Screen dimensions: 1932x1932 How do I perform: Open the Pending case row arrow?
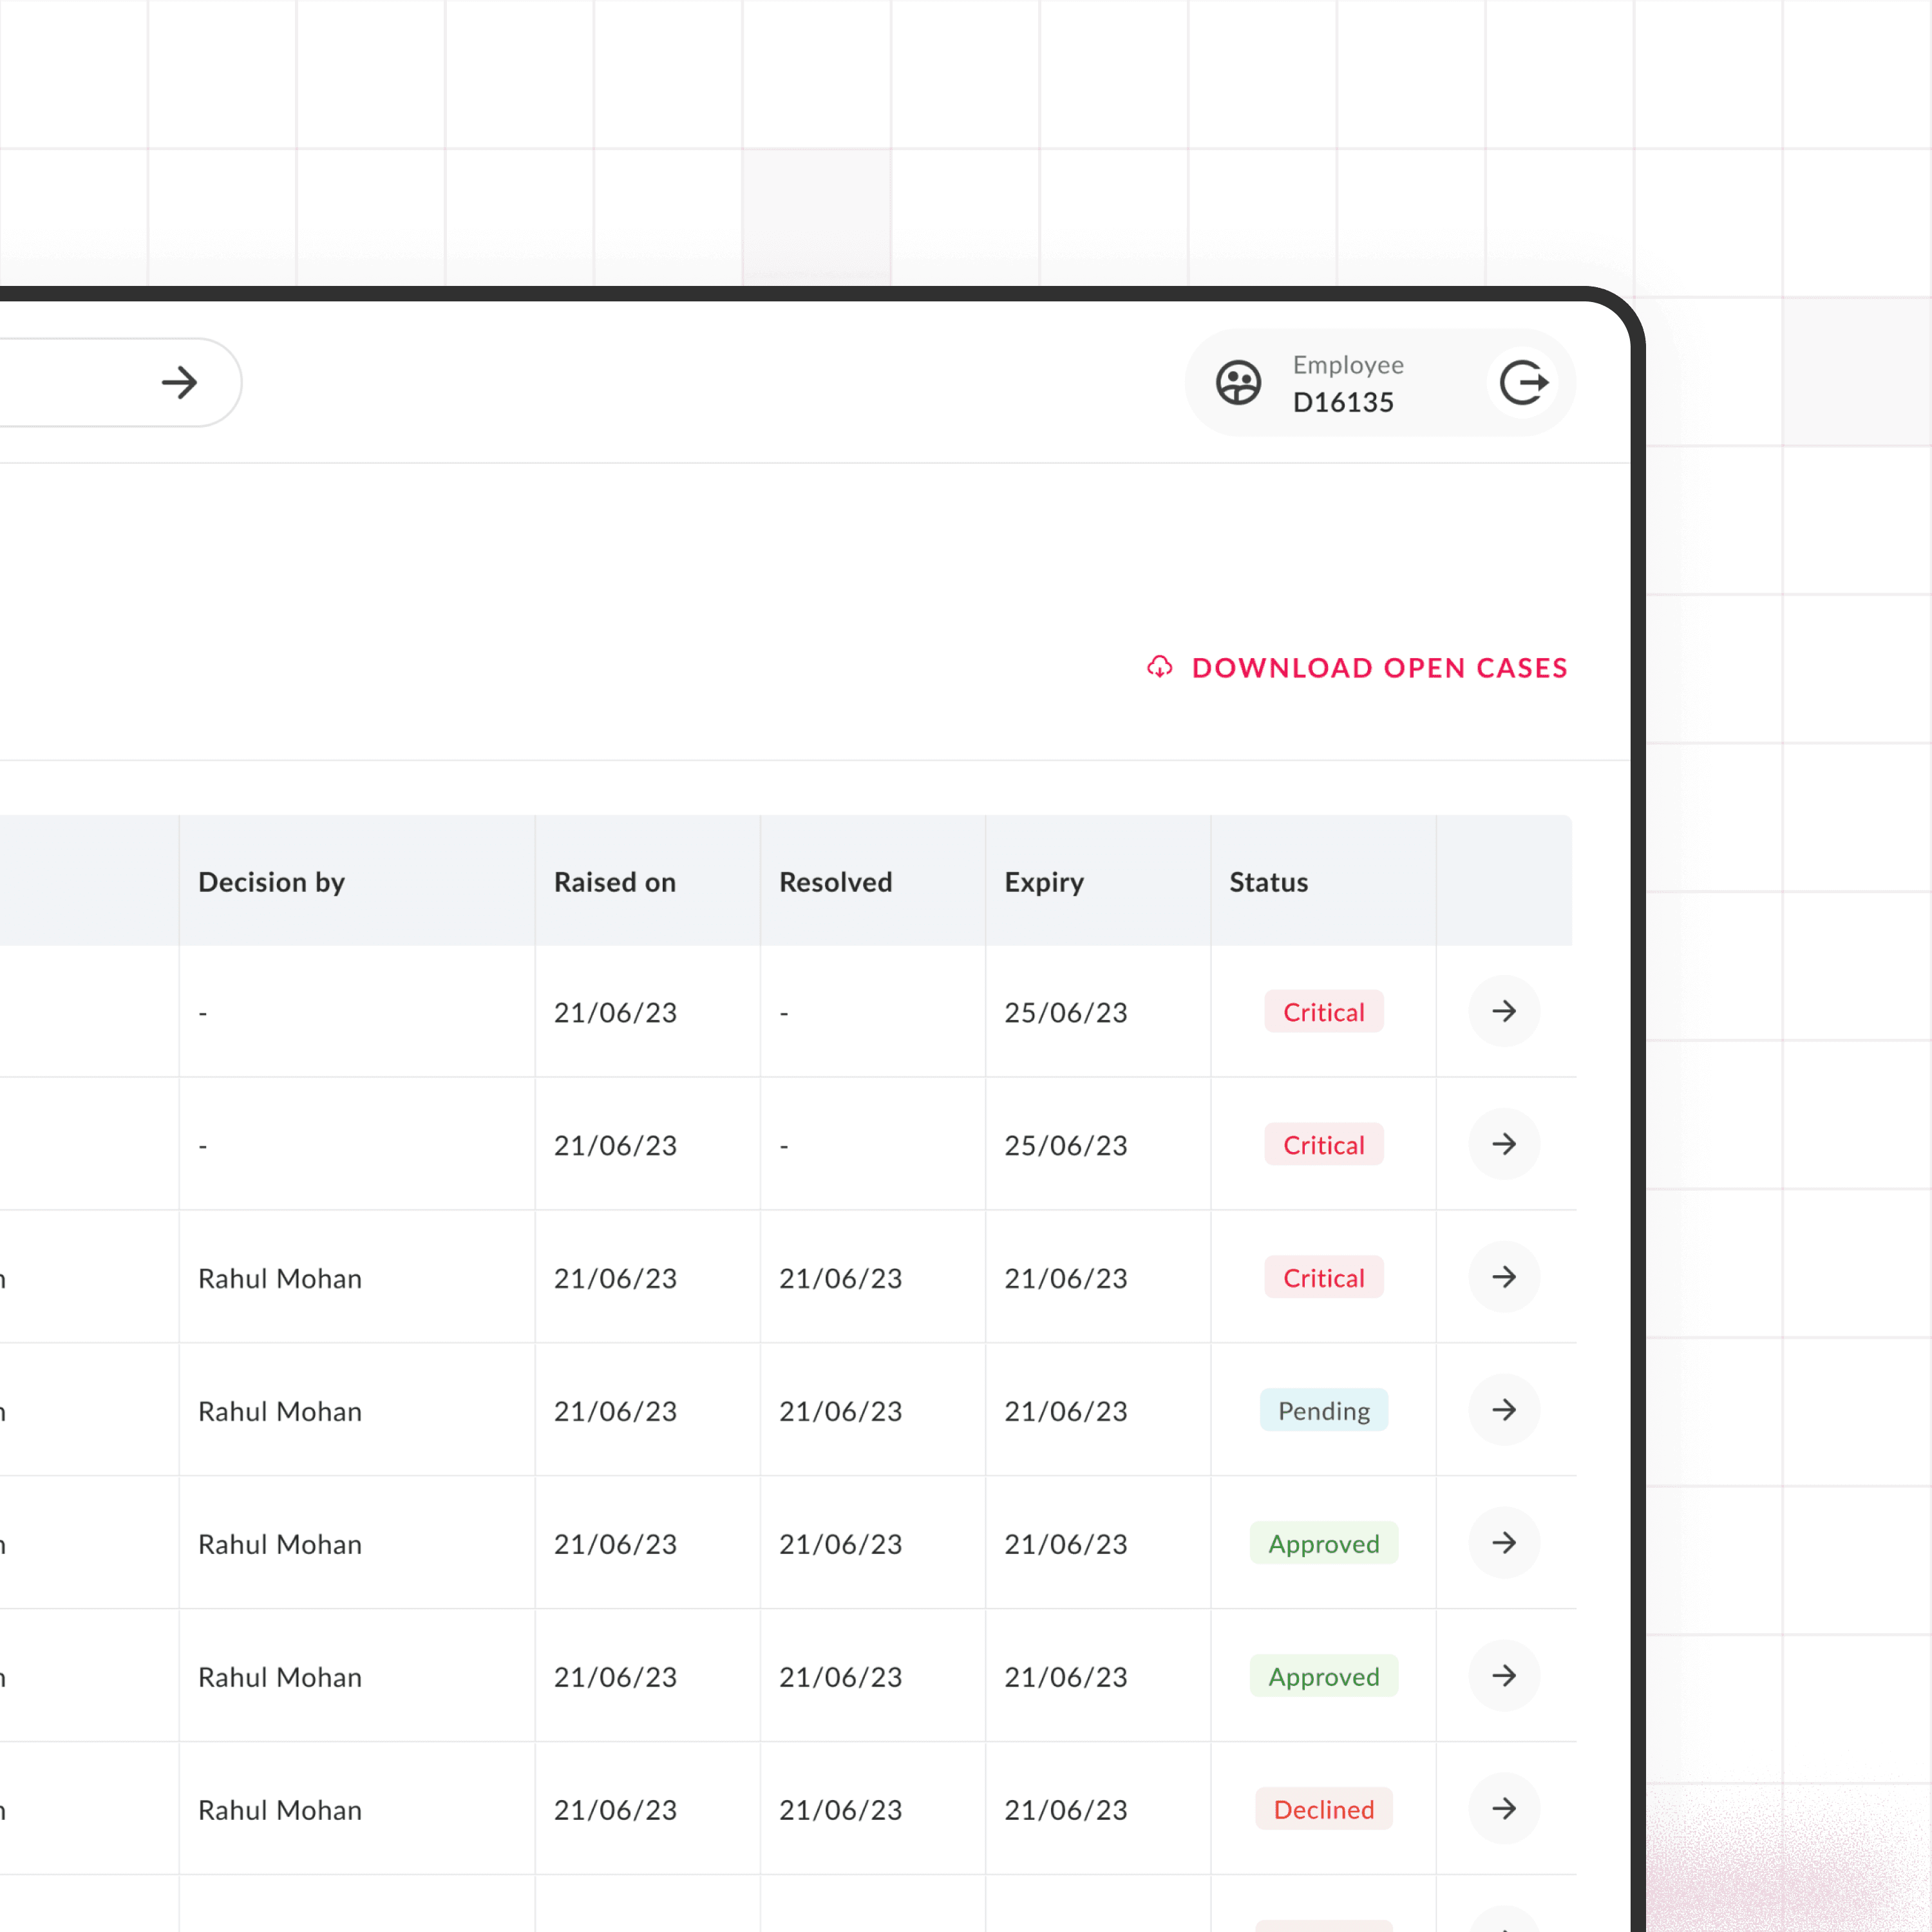pos(1503,1410)
